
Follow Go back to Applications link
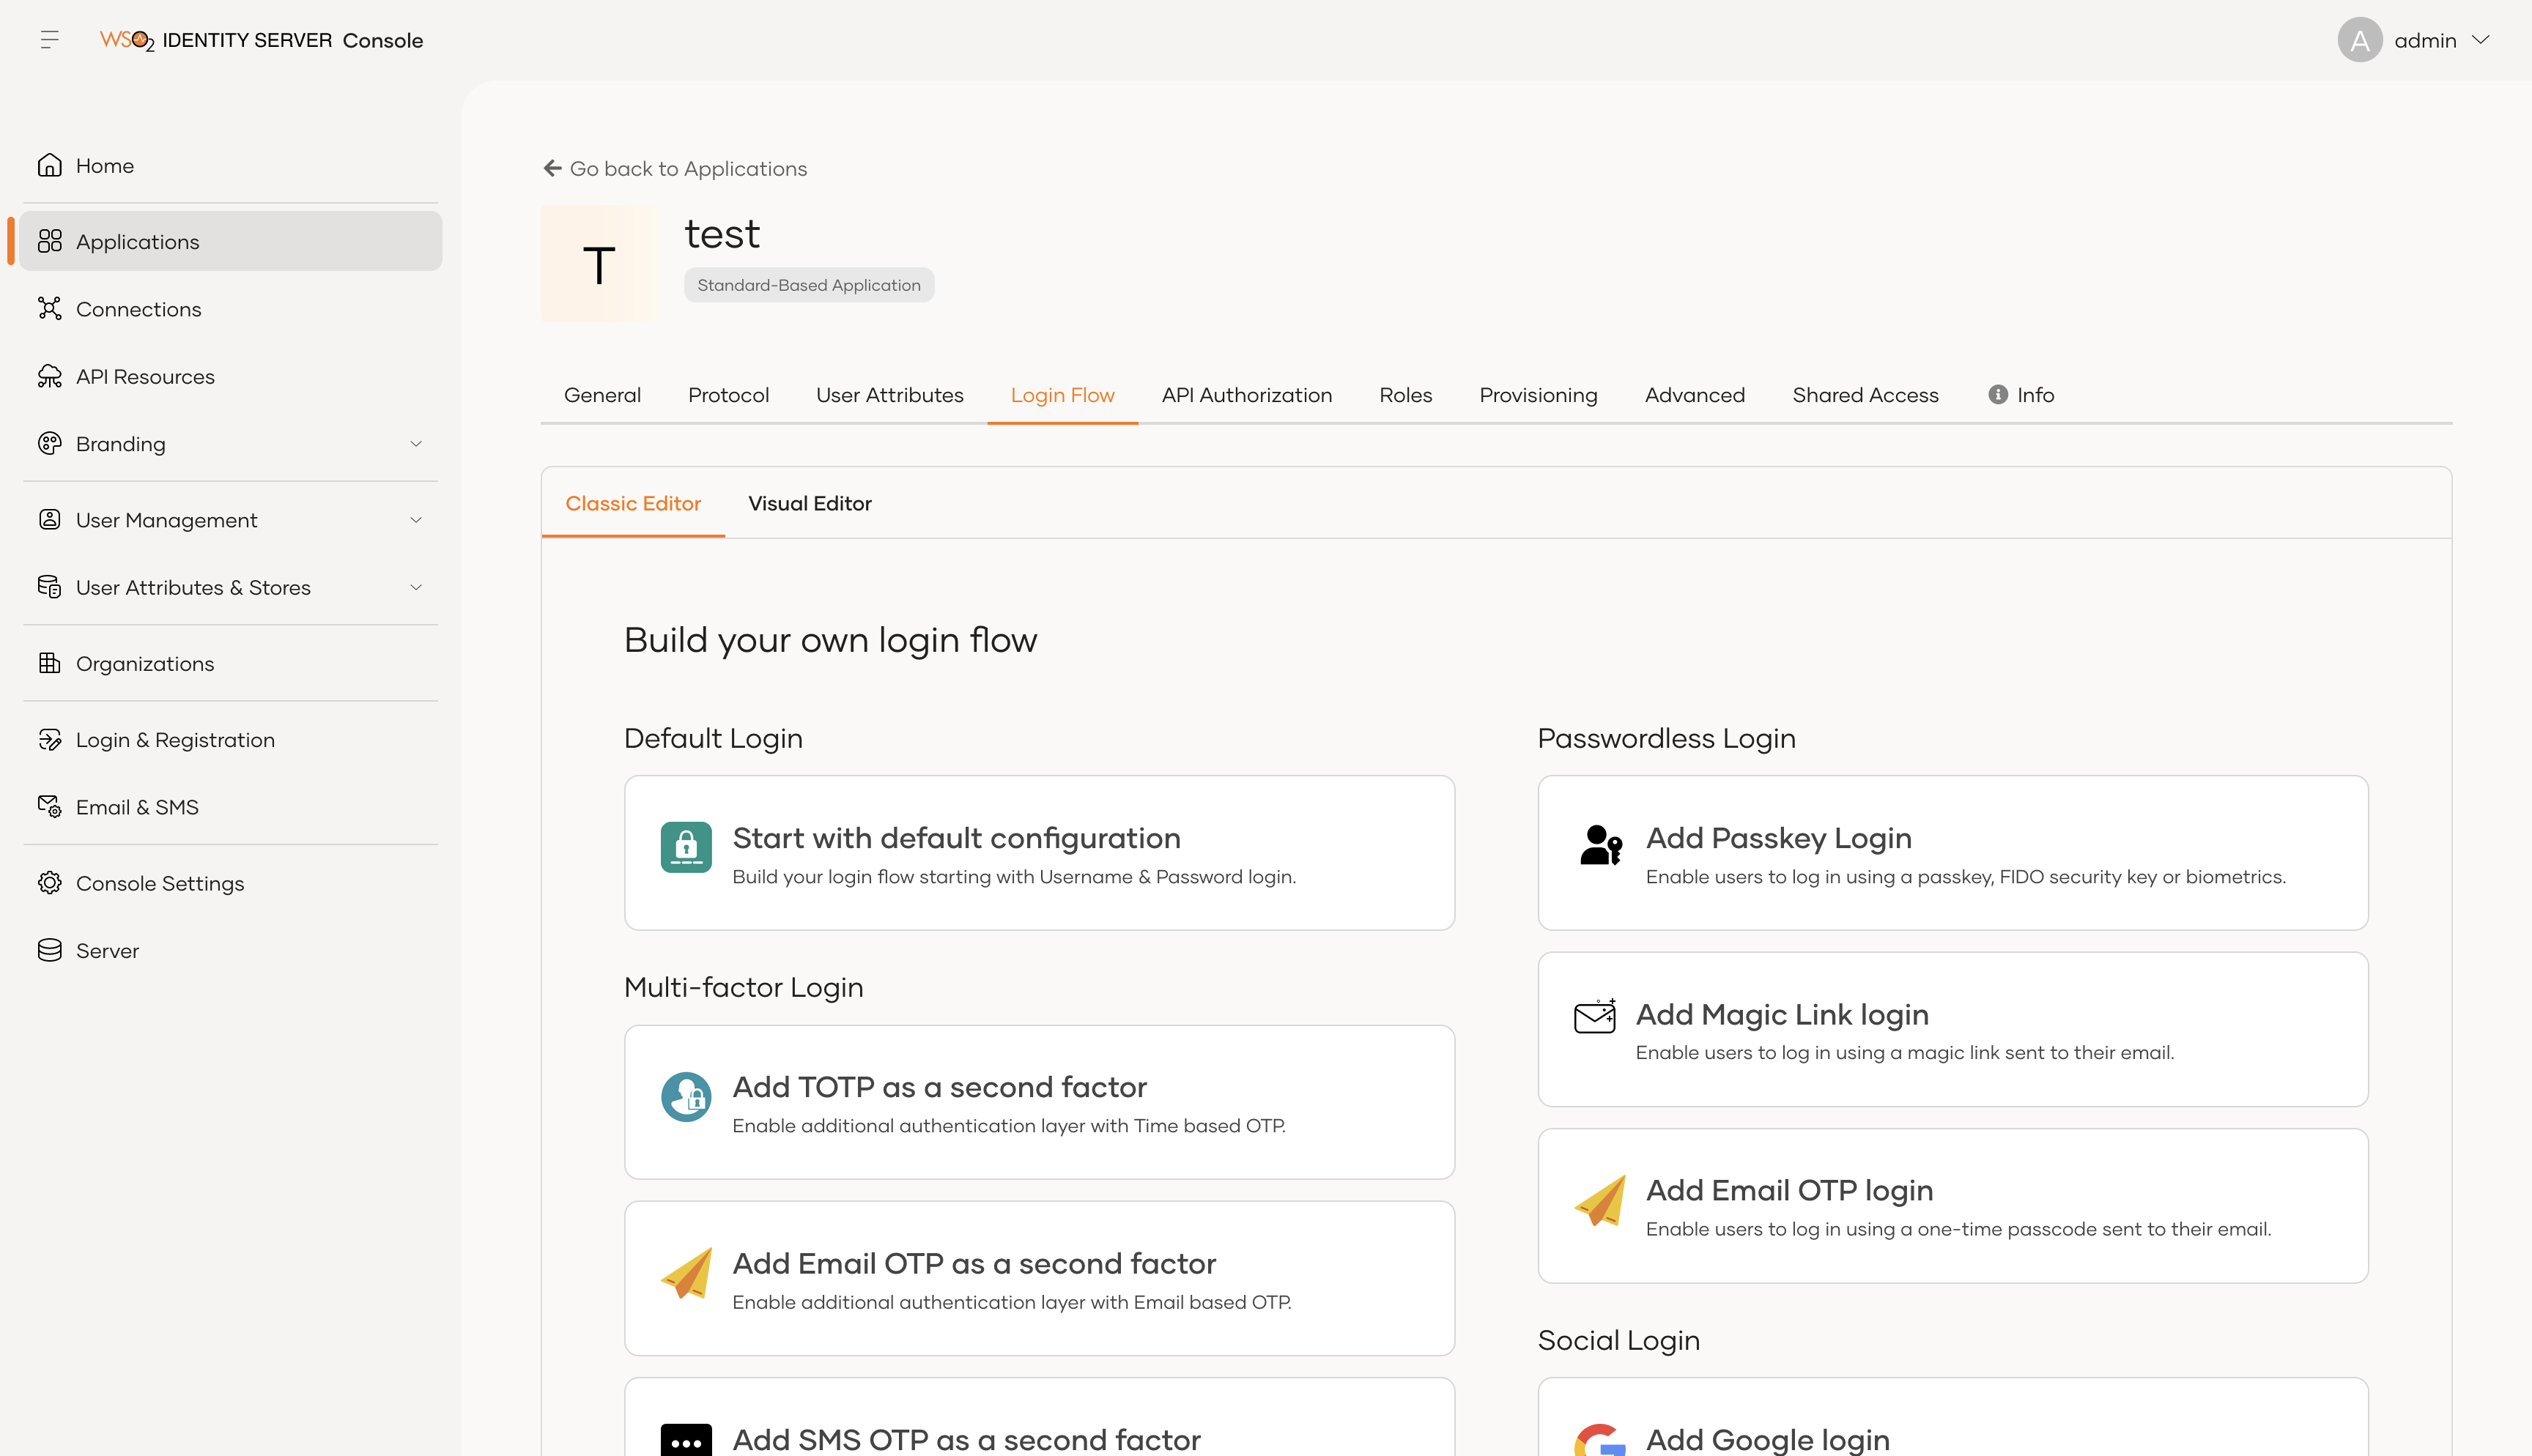(675, 168)
